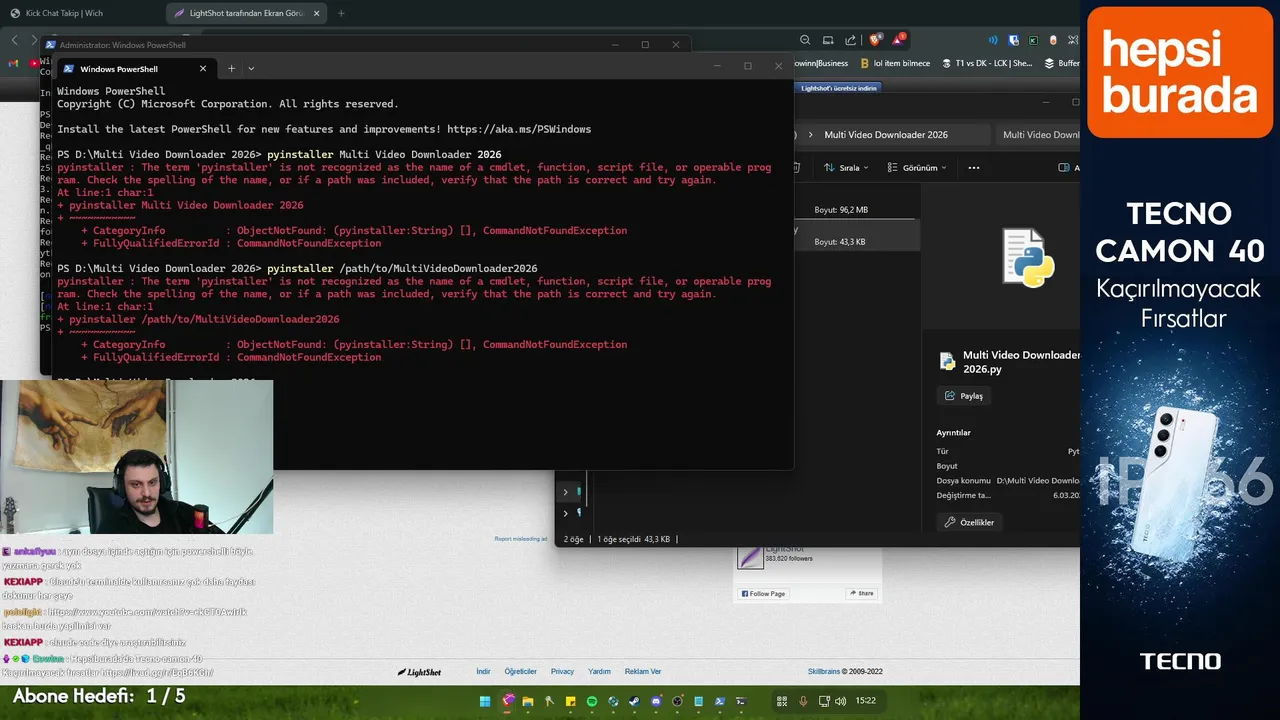Click Multi Video Downloader 2026 breadcrumb in Explorer
Screen dimensions: 1280x720
click(886, 135)
